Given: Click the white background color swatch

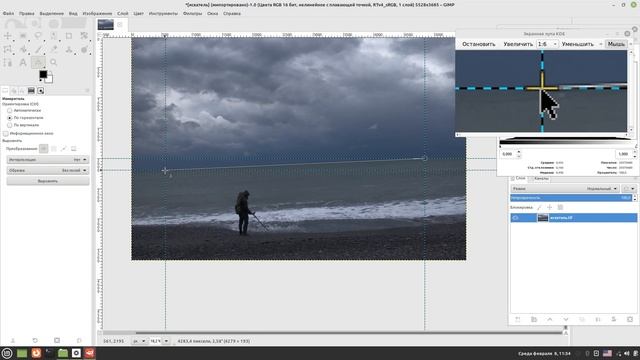Looking at the screenshot, I should pyautogui.click(x=50, y=79).
